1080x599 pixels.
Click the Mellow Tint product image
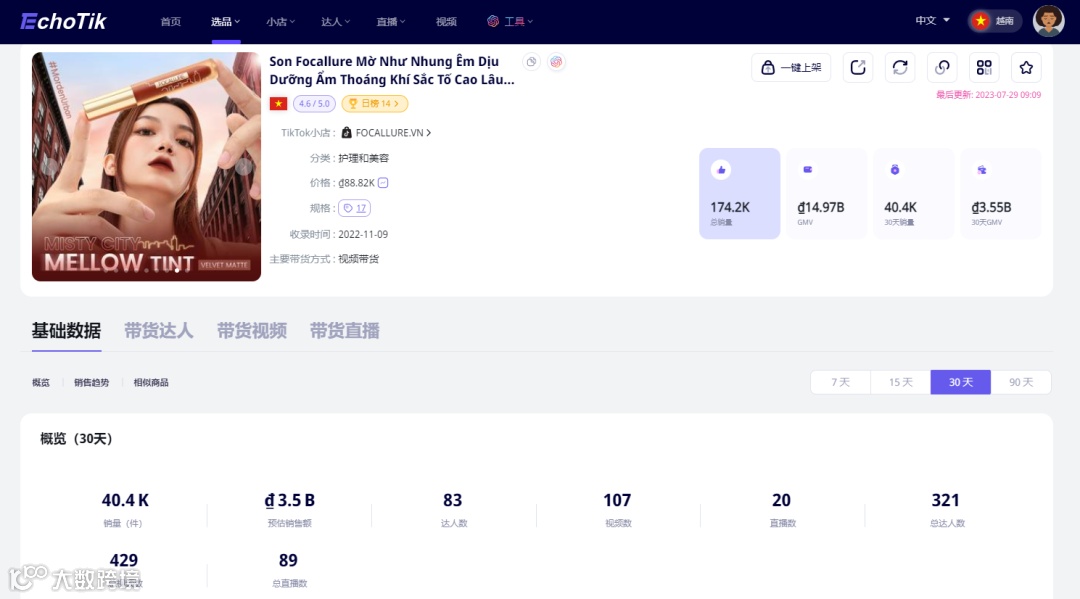coord(146,167)
